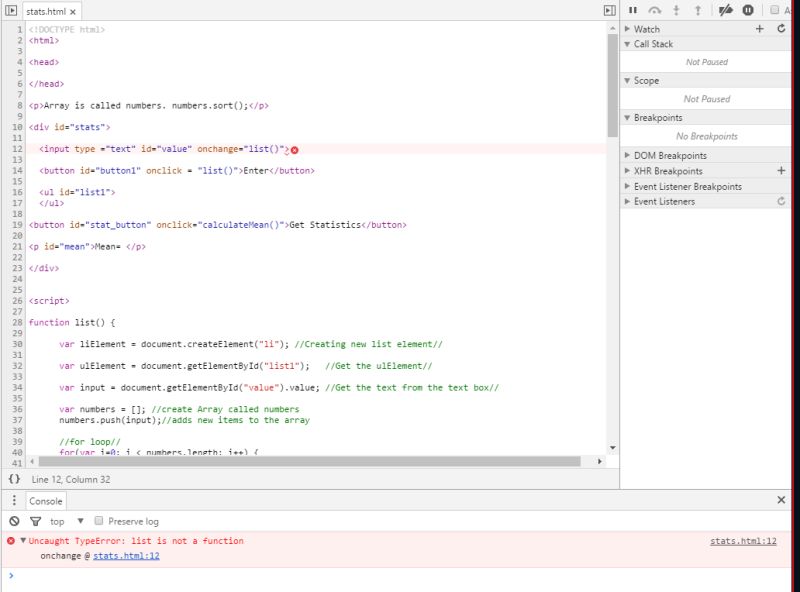Click the Step into next function call icon
Viewport: 800px width, 592px height.
[676, 9]
